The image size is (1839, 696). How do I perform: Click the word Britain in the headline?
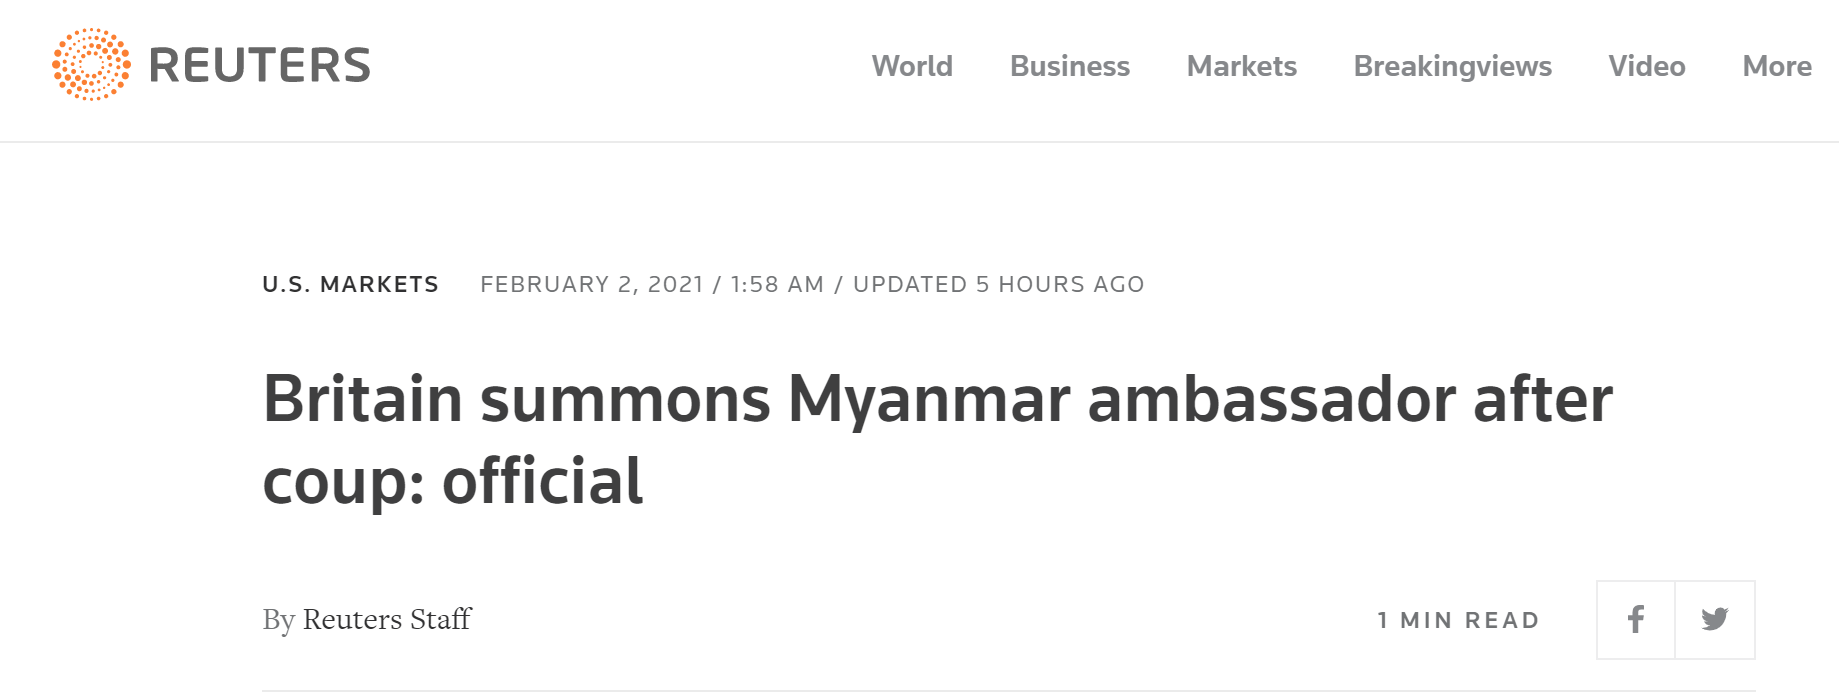[362, 400]
